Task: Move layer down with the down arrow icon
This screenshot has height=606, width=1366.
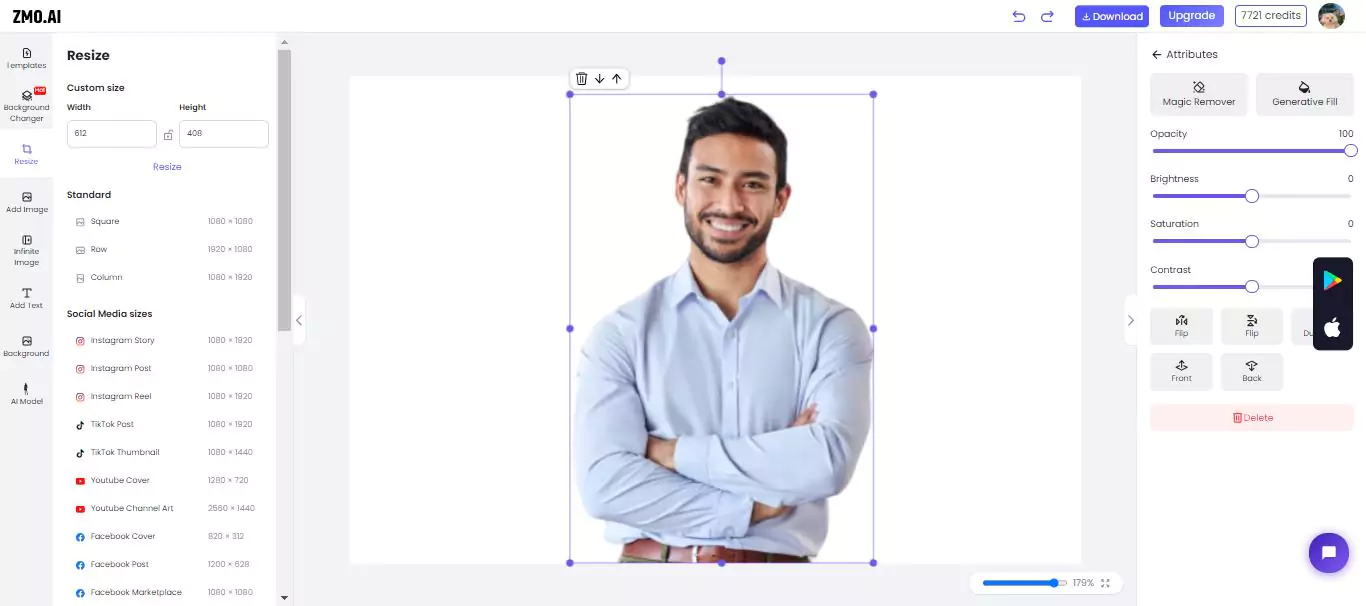Action: tap(599, 78)
